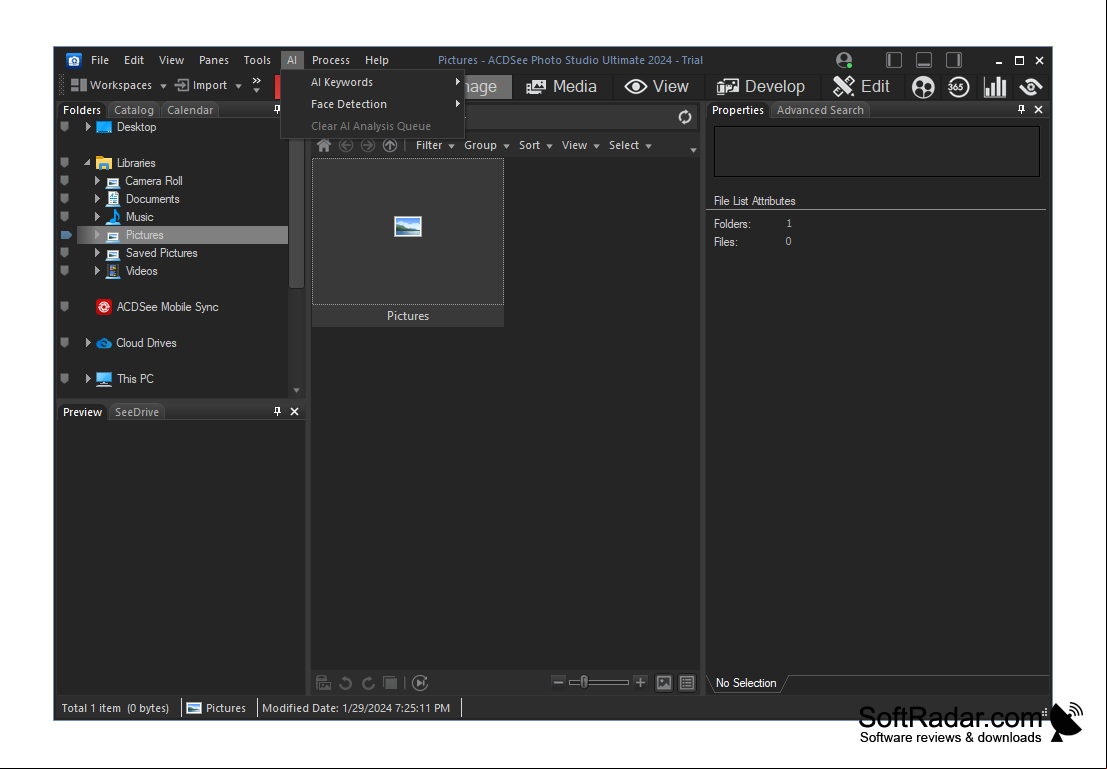
Task: Open Face Detection submenu
Action: coord(373,105)
